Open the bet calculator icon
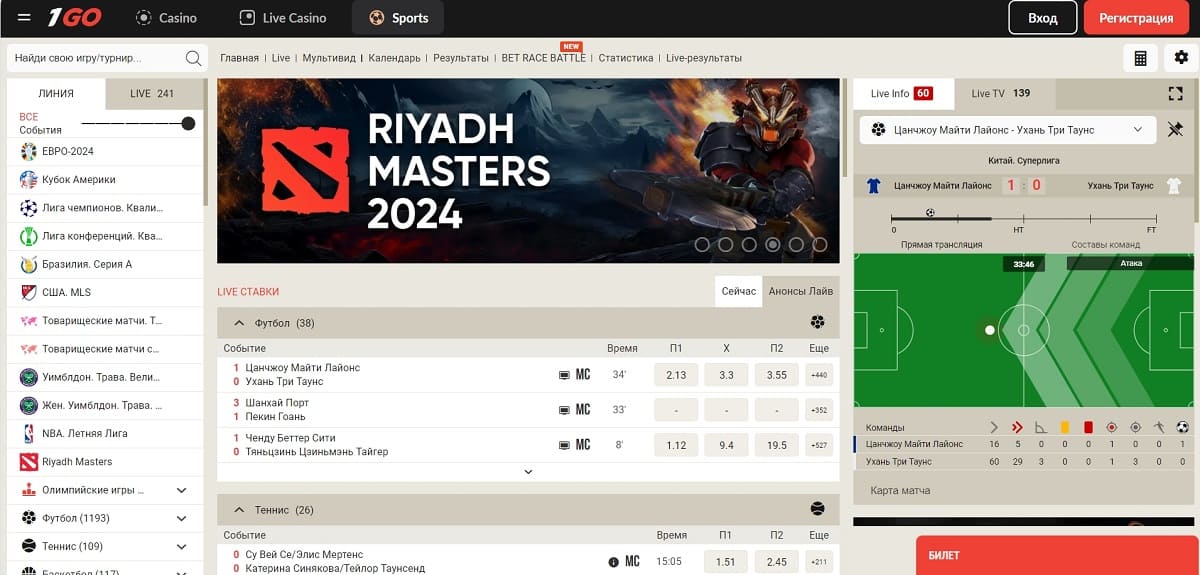The height and width of the screenshot is (575, 1200). pos(1140,58)
